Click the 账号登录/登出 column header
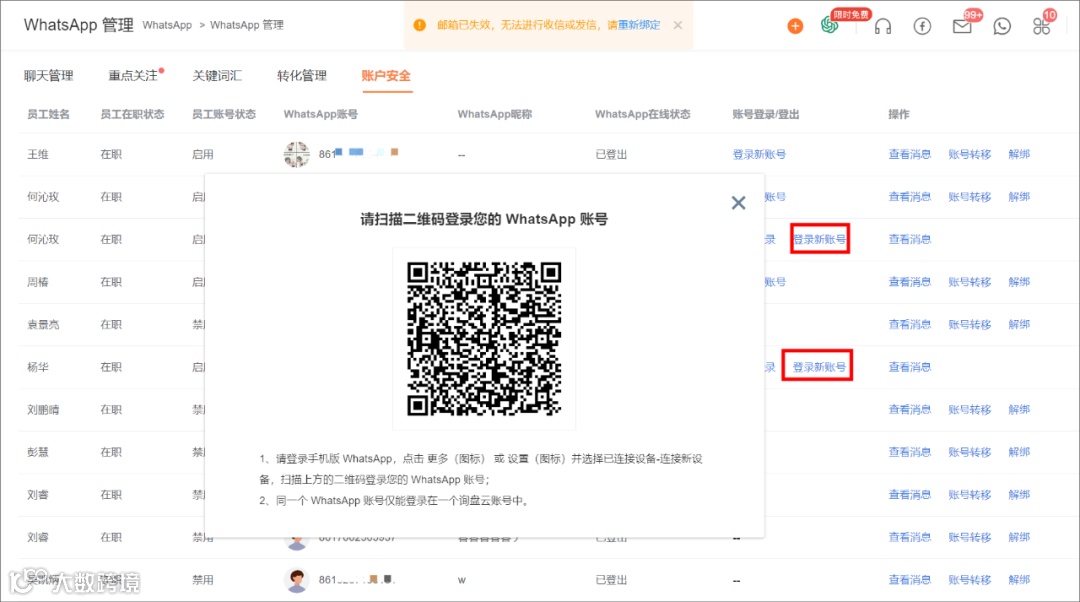This screenshot has height=602, width=1080. point(766,114)
